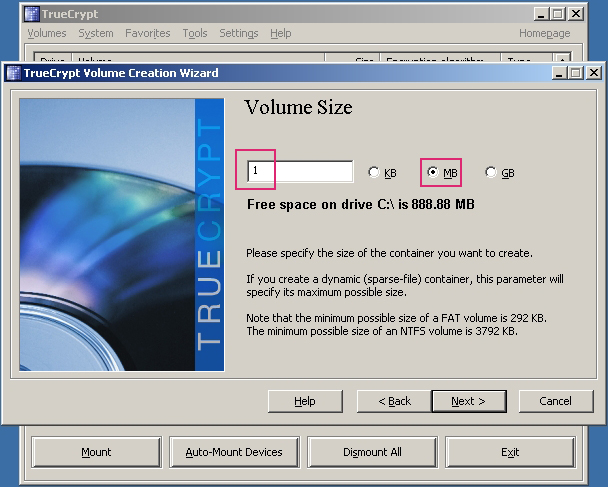The width and height of the screenshot is (608, 487).
Task: Maximize the TrueCrypt main window
Action: pyautogui.click(x=558, y=14)
